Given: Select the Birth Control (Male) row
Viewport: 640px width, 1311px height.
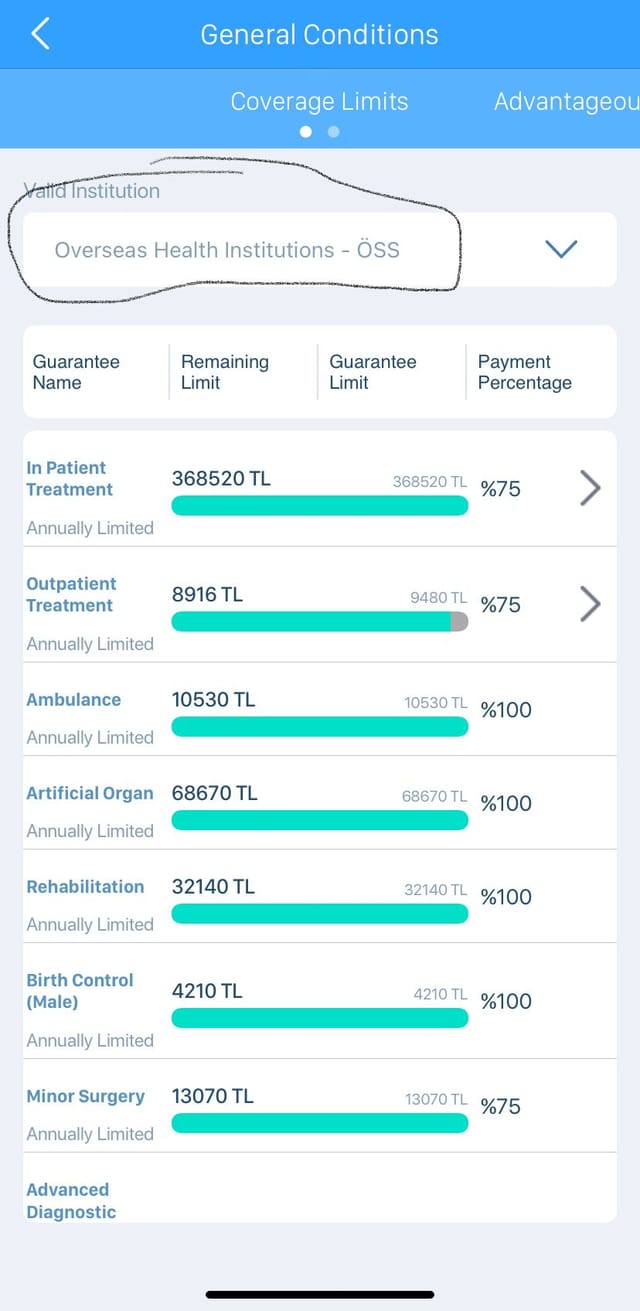Looking at the screenshot, I should click(x=320, y=1001).
